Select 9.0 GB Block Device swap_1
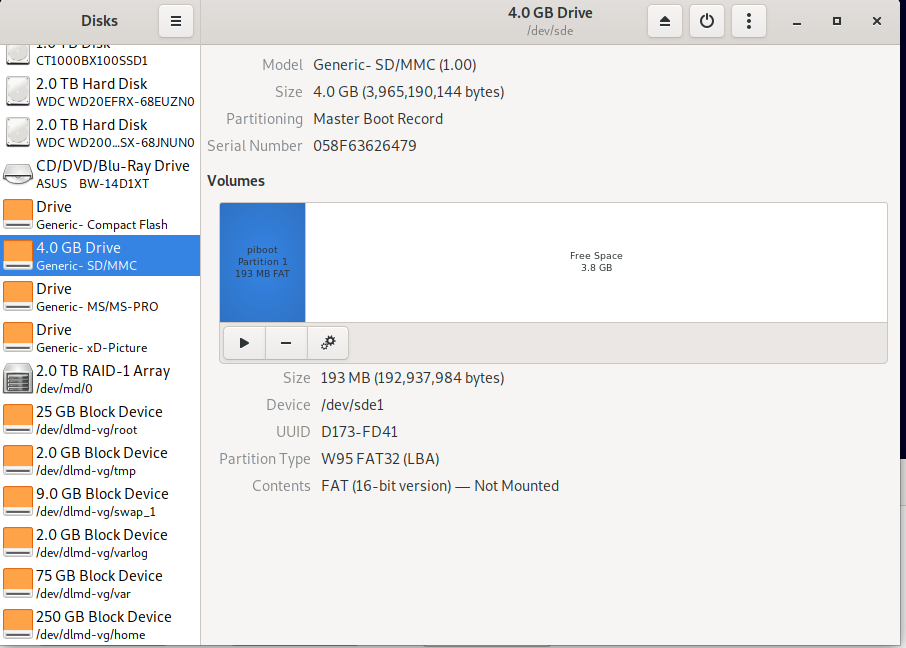Screen dimensions: 906x648 100,502
